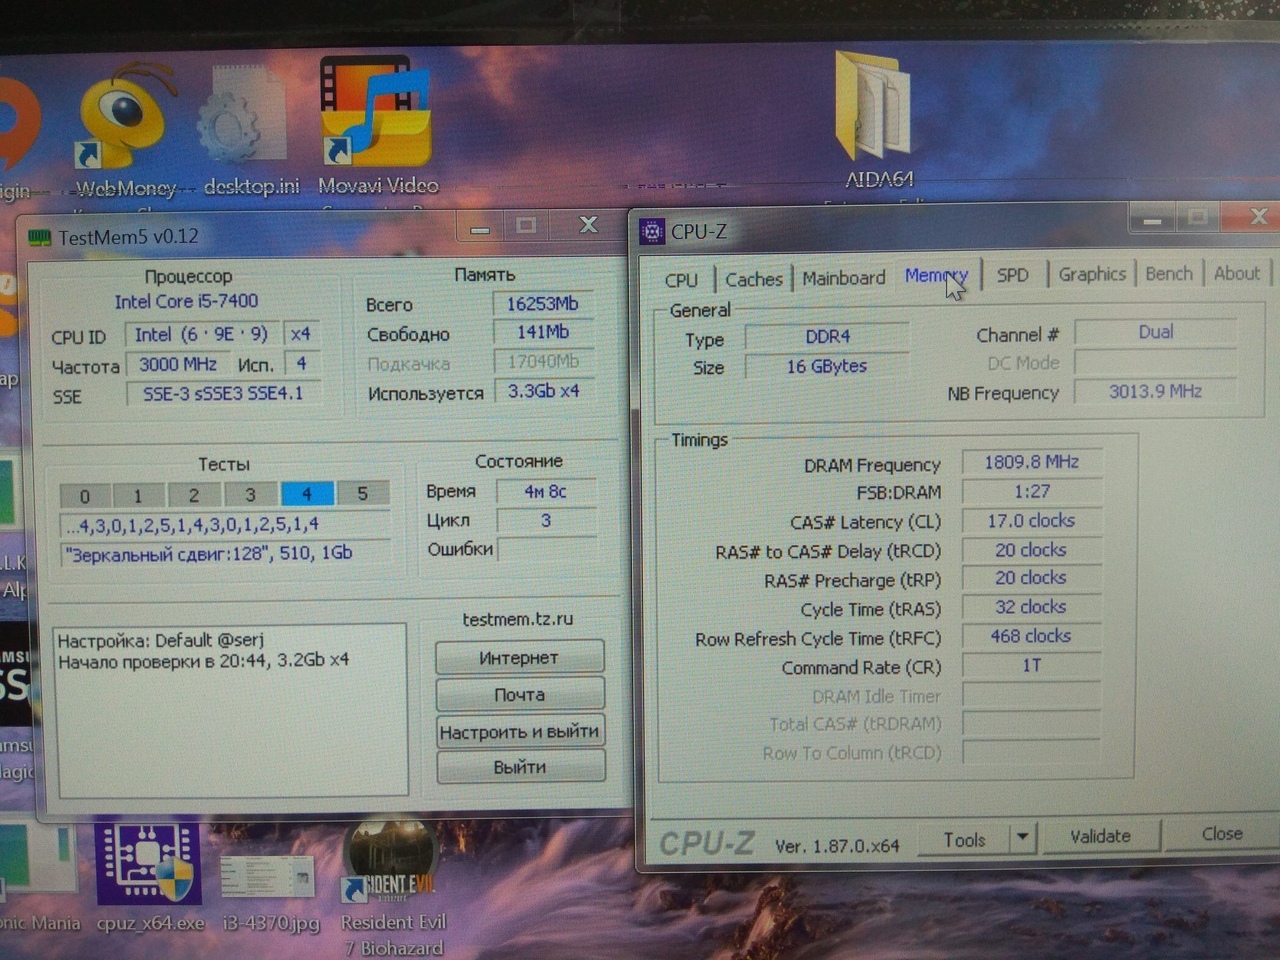This screenshot has height=960, width=1280.
Task: Click the test sequence ...4,3,0,1,2,5 field
Action: tap(224, 524)
